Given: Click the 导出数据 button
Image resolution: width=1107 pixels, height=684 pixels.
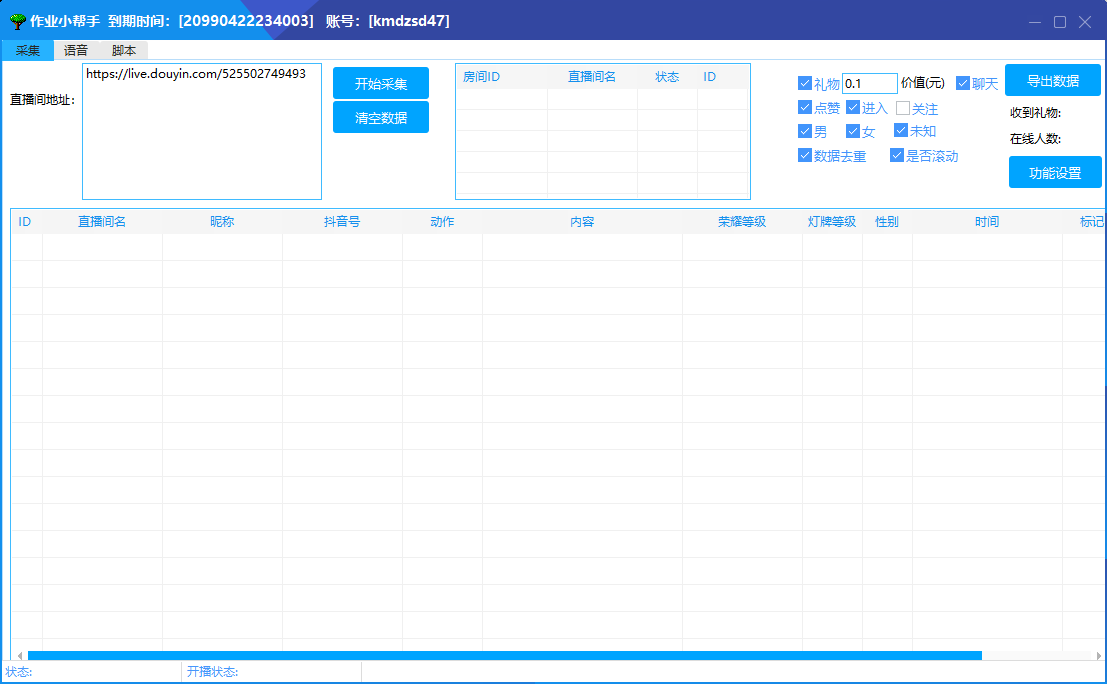Looking at the screenshot, I should click(x=1053, y=80).
